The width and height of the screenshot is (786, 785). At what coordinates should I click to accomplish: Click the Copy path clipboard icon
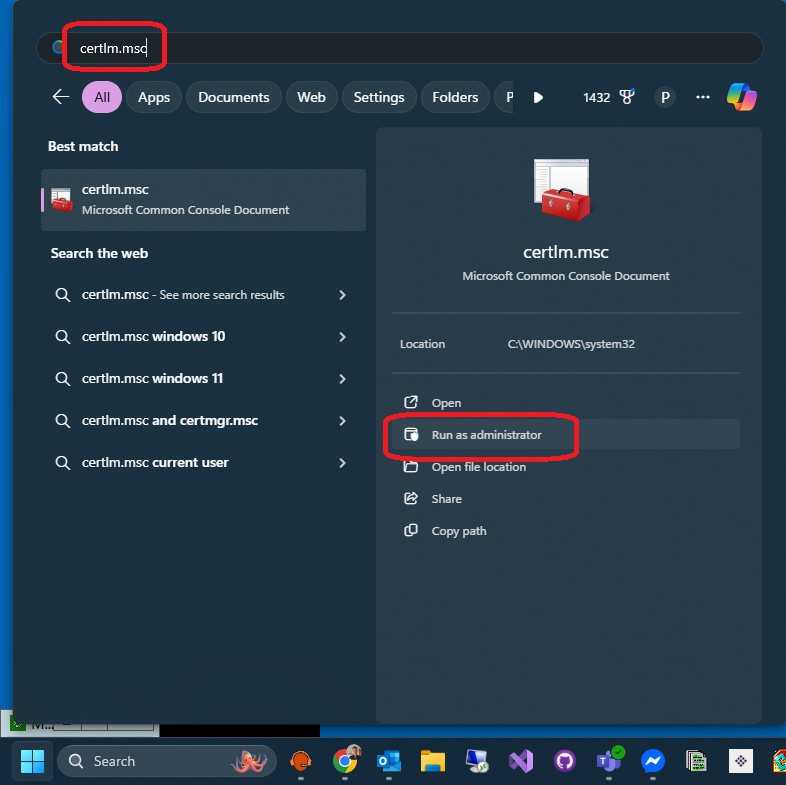click(x=411, y=530)
